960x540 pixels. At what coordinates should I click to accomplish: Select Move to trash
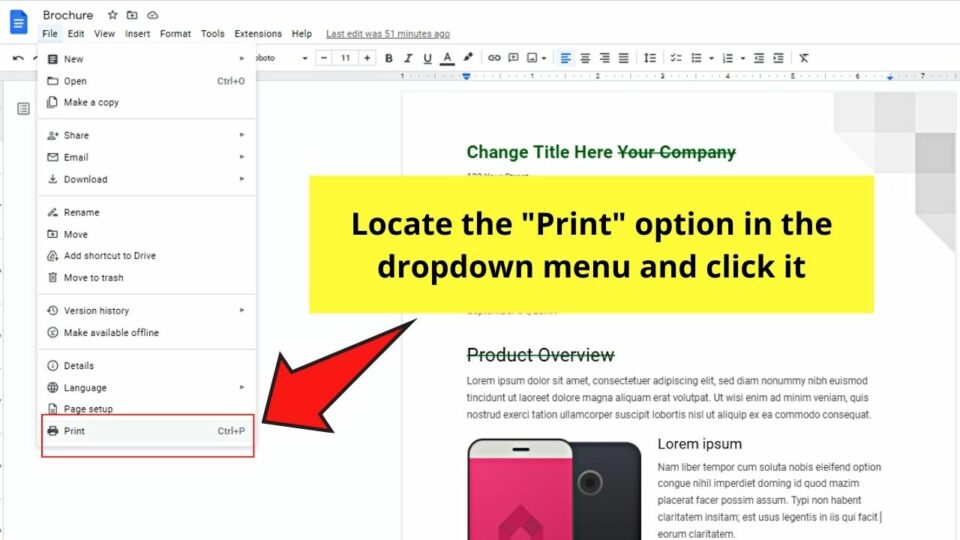pyautogui.click(x=147, y=278)
